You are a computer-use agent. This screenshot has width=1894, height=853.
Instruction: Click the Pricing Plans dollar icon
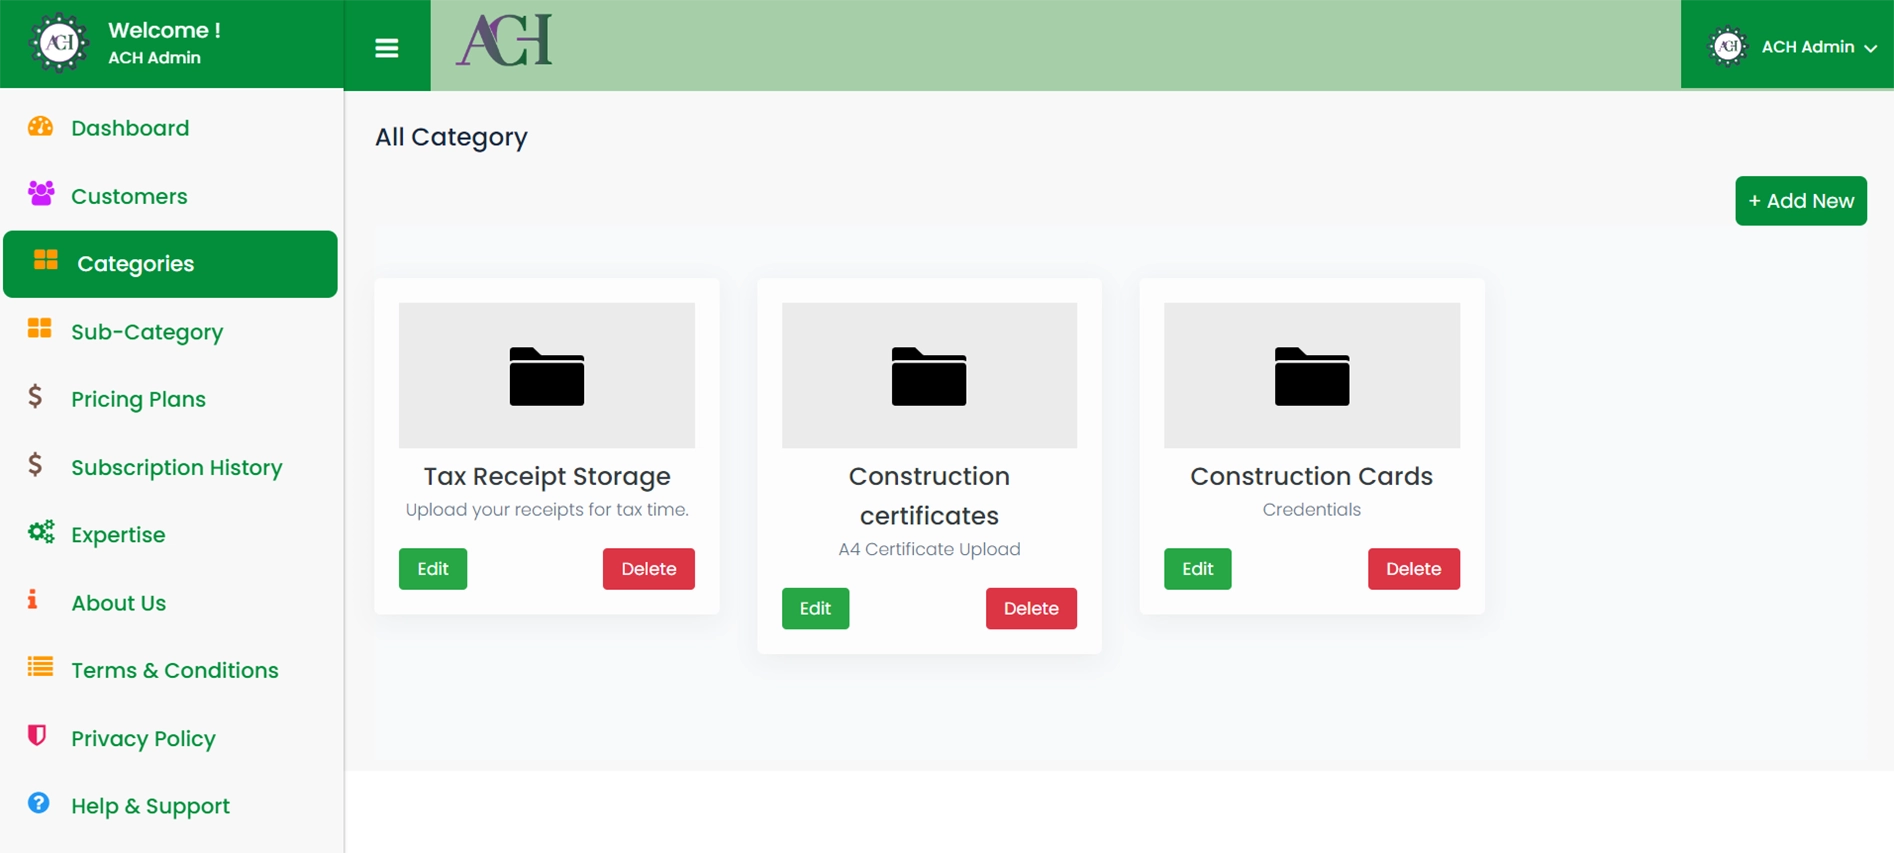click(x=35, y=396)
